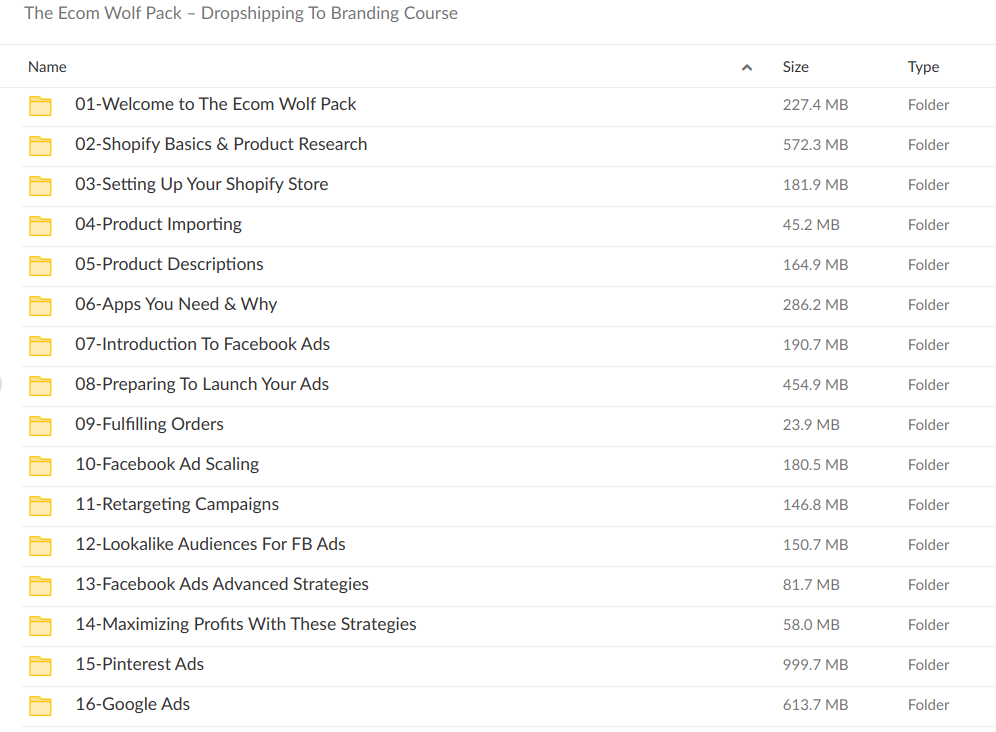Open the 08-Preparing To Launch Your Ads folder

pyautogui.click(x=201, y=384)
